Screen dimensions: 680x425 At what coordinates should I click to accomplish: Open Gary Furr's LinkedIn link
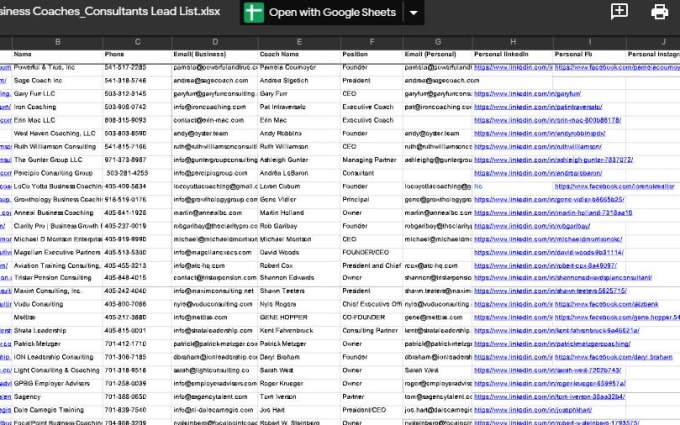527,94
